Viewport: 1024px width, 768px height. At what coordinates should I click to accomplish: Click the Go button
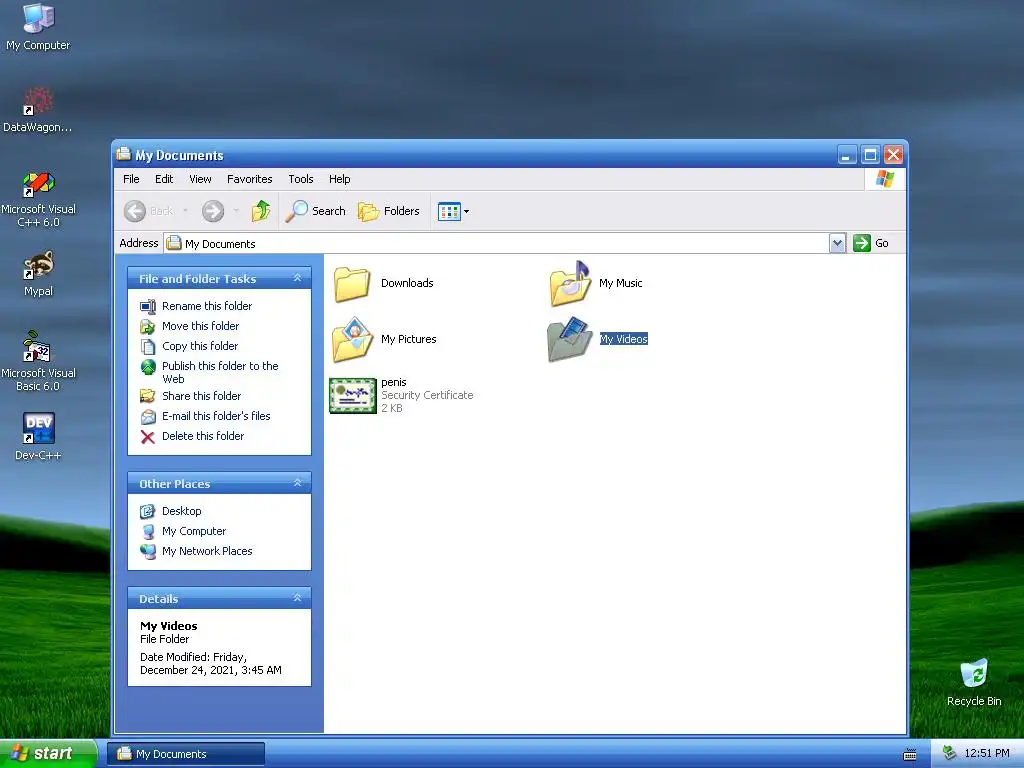[x=871, y=243]
